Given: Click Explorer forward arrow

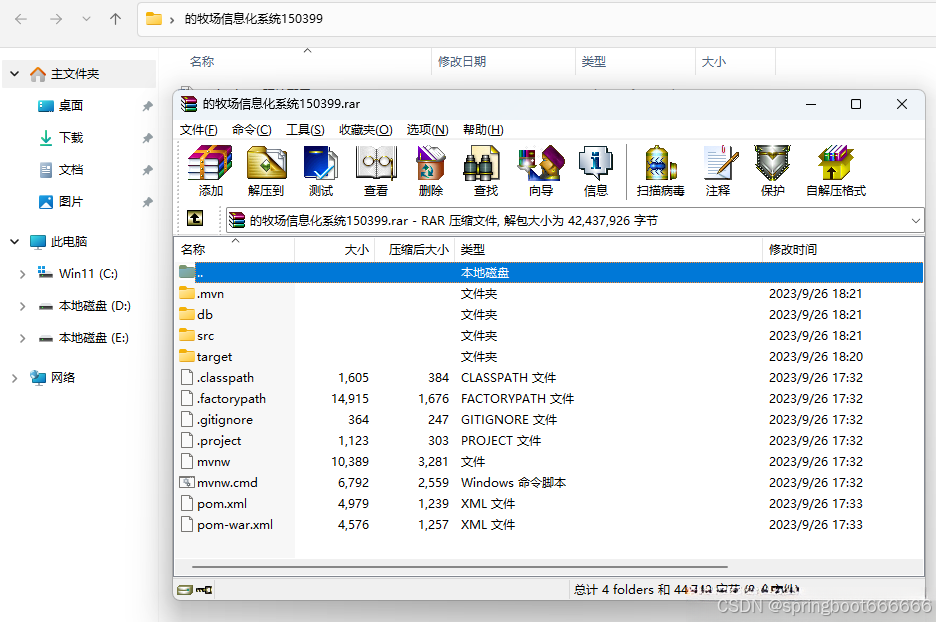Looking at the screenshot, I should (x=56, y=19).
